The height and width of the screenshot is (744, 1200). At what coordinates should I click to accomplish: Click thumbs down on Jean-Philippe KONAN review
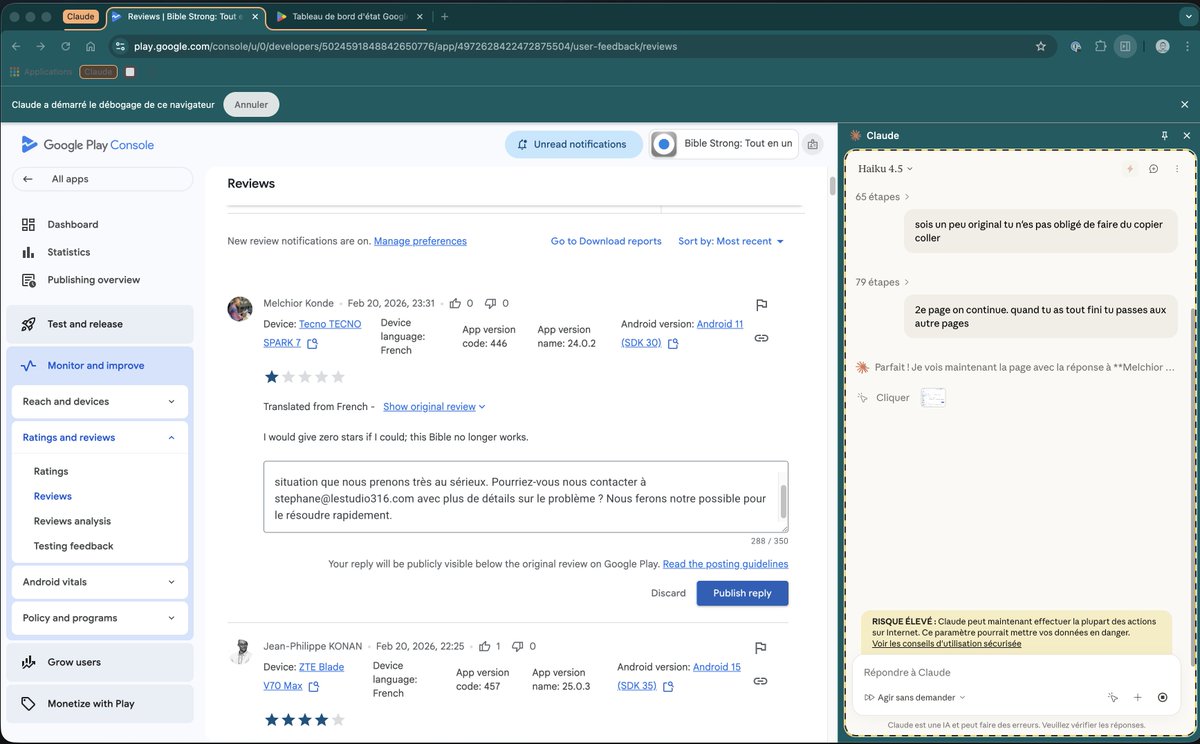pyautogui.click(x=516, y=646)
